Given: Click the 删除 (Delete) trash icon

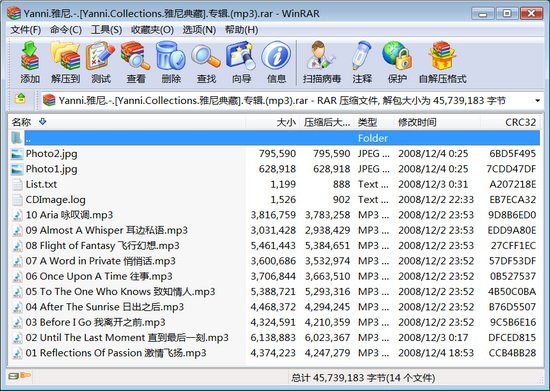Looking at the screenshot, I should pos(171,56).
